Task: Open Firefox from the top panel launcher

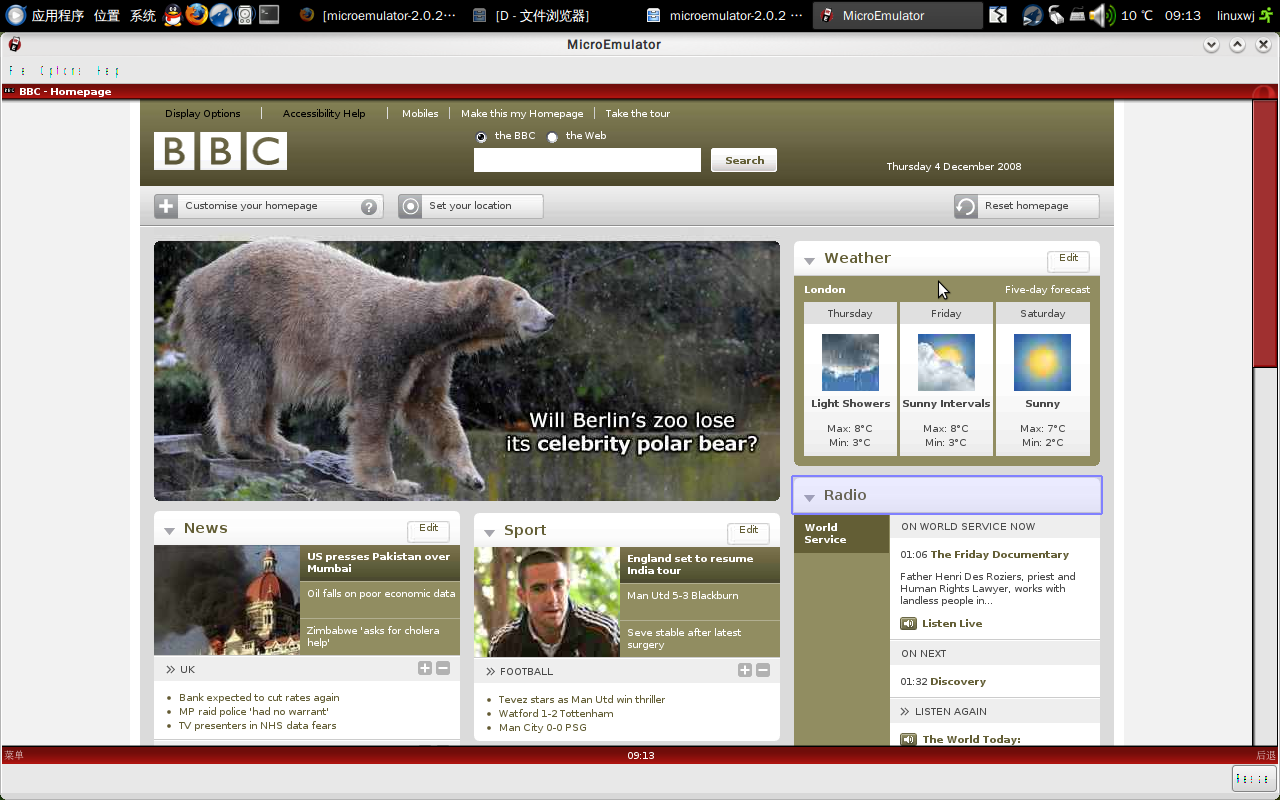Action: click(197, 15)
